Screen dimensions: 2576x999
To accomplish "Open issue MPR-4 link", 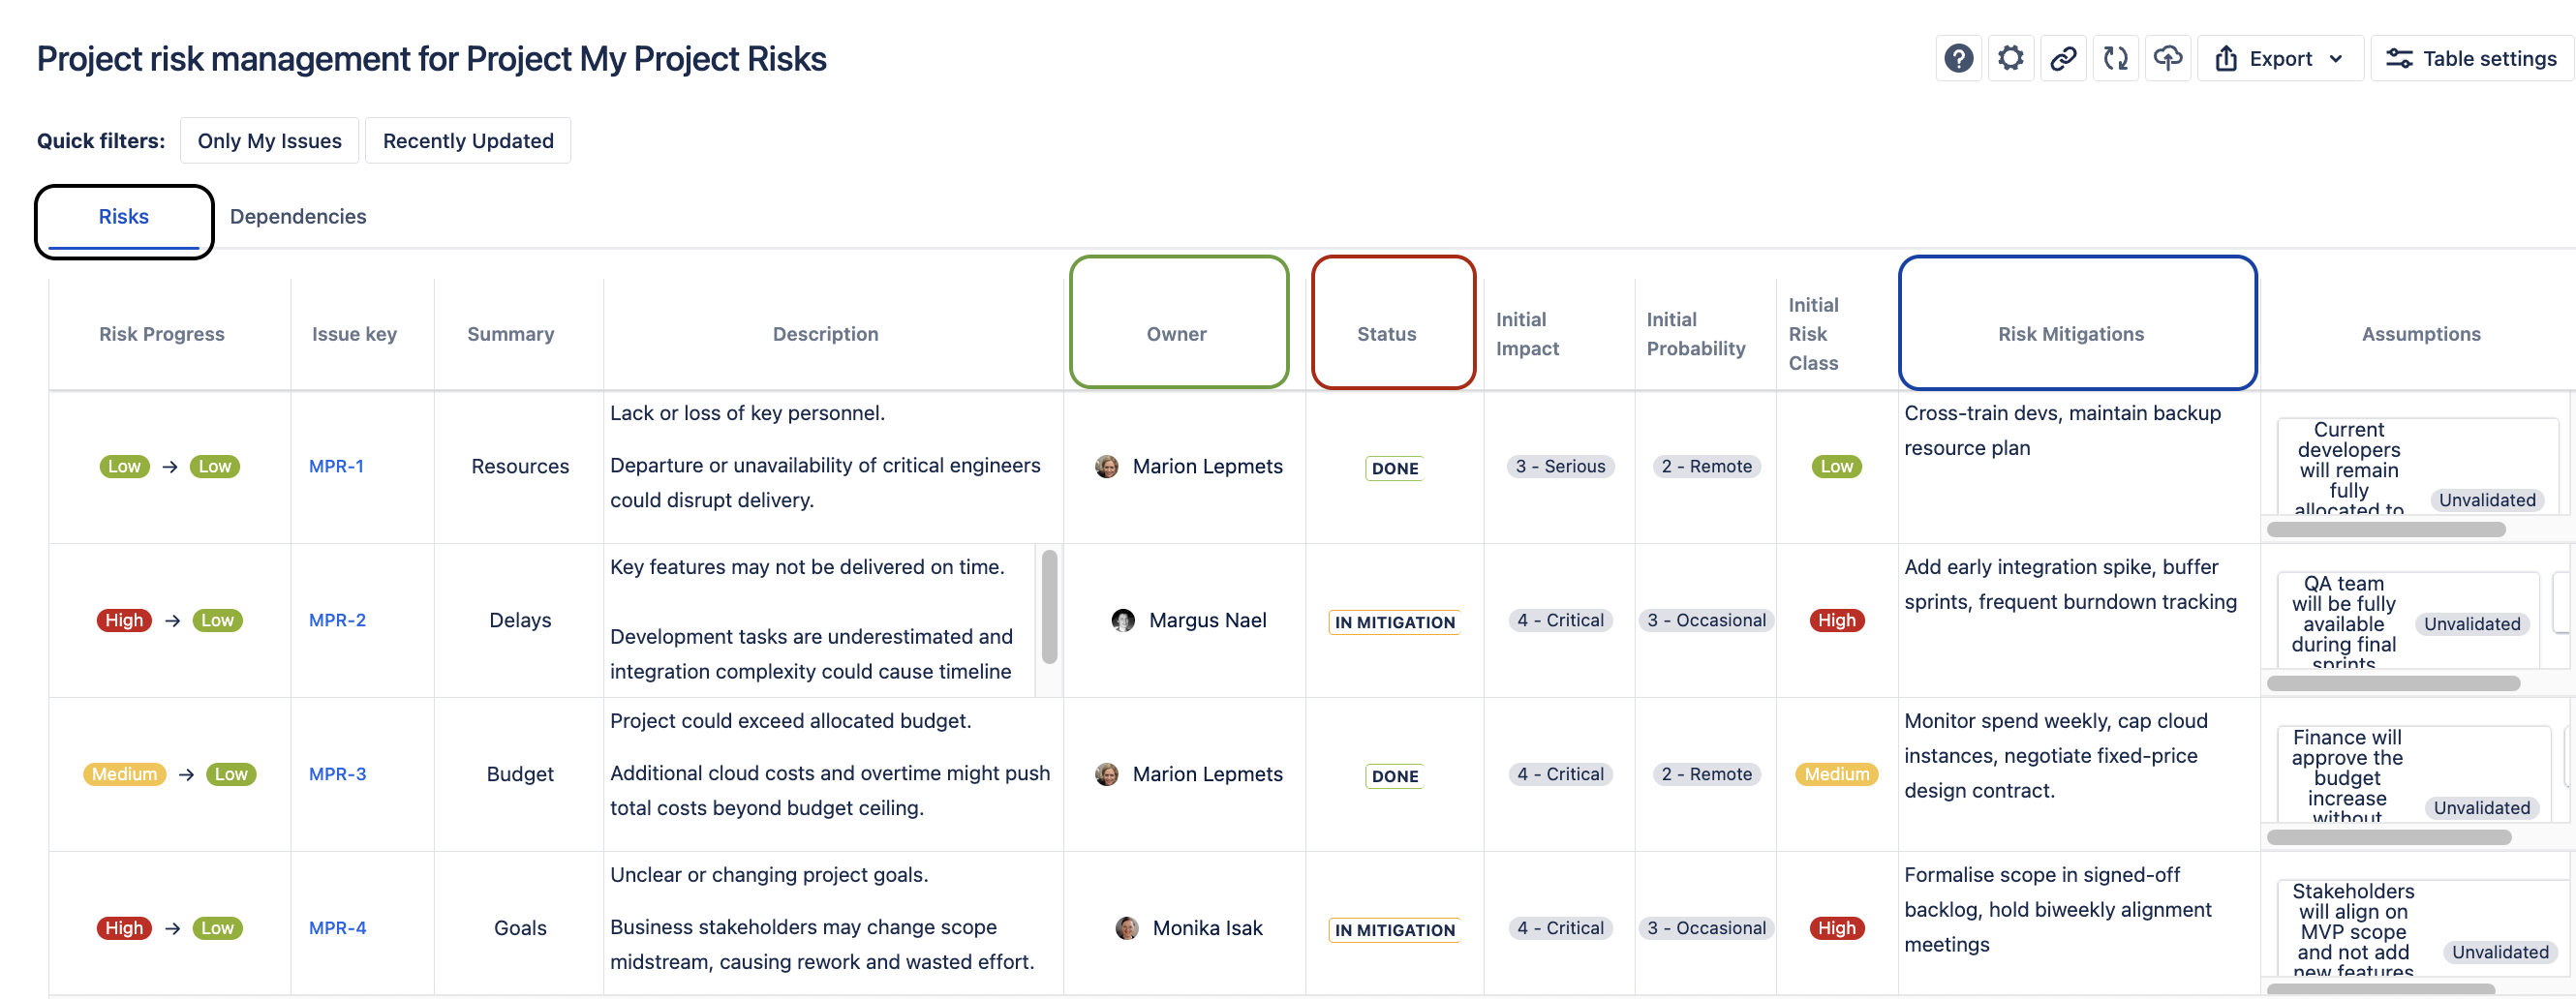I will (337, 928).
